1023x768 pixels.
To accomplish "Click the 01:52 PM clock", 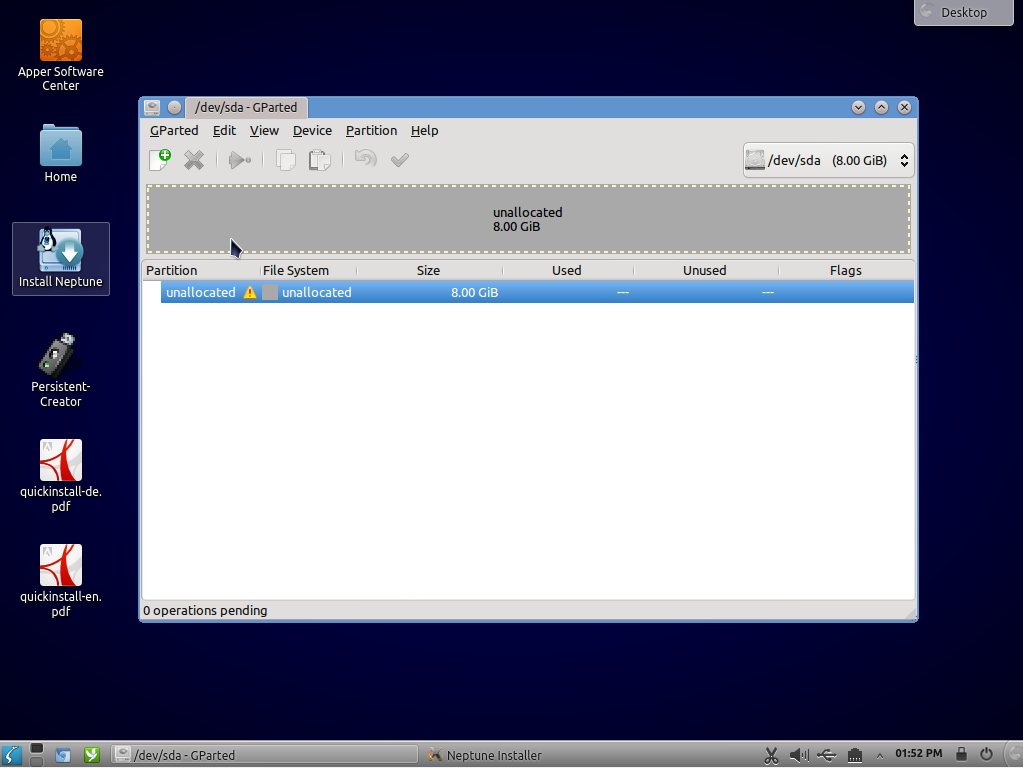I will pyautogui.click(x=919, y=754).
